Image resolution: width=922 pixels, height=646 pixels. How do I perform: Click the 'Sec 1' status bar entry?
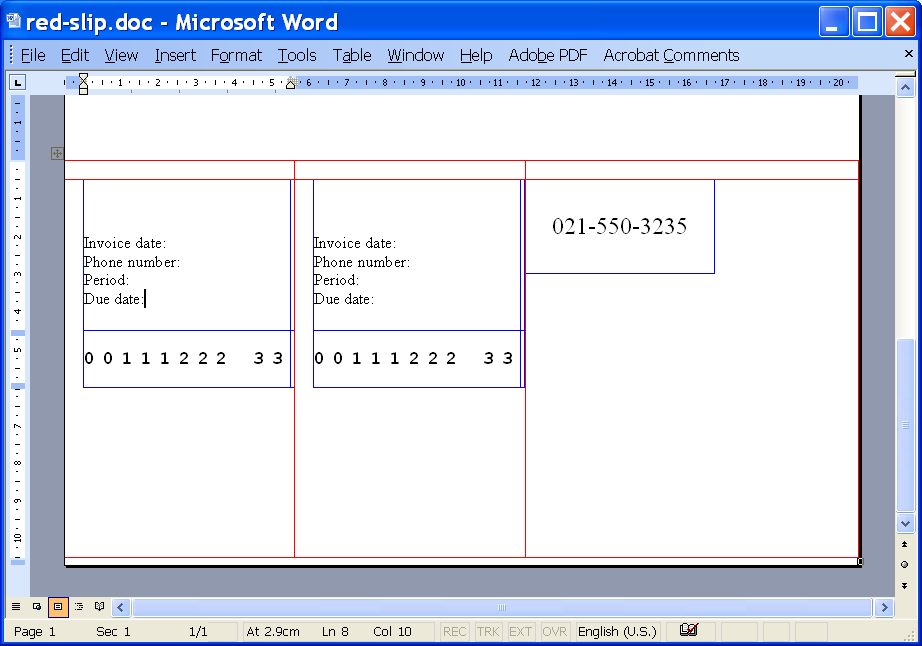(x=113, y=632)
